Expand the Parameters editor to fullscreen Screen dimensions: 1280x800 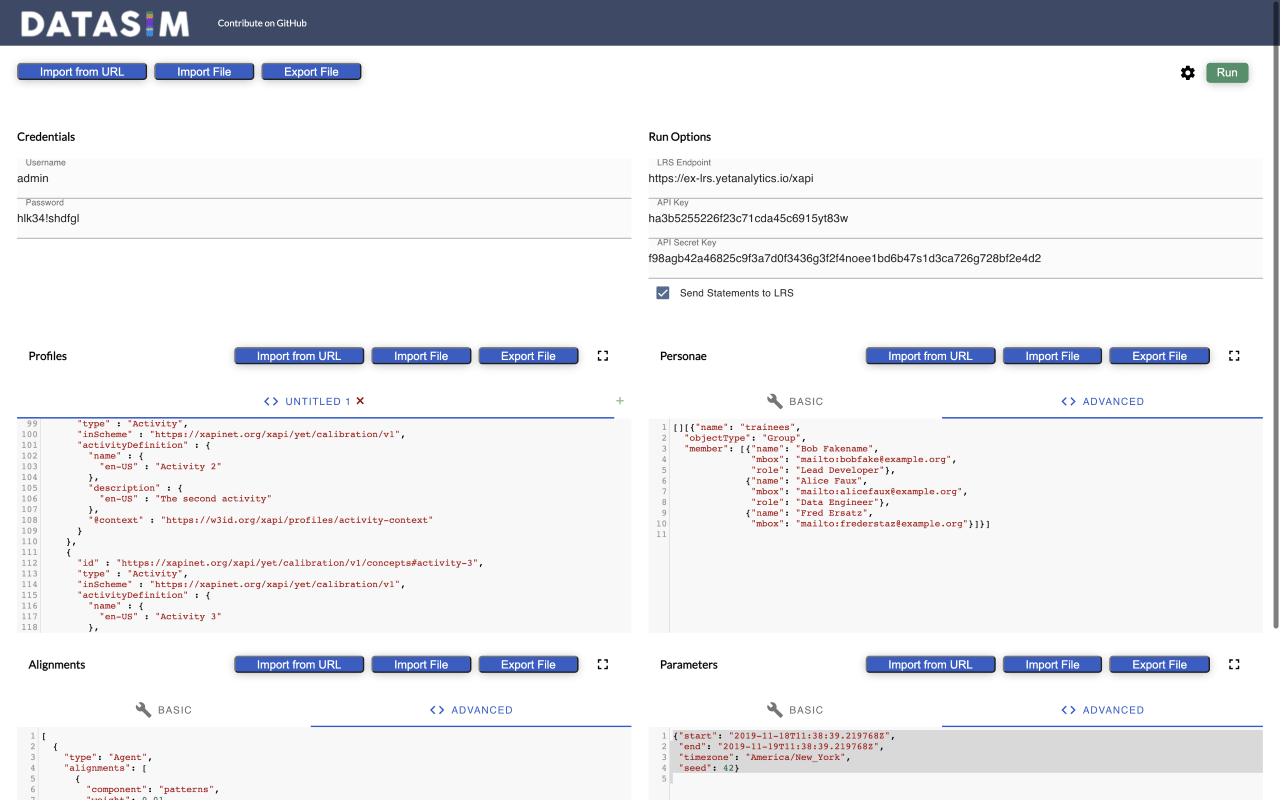tap(1234, 664)
